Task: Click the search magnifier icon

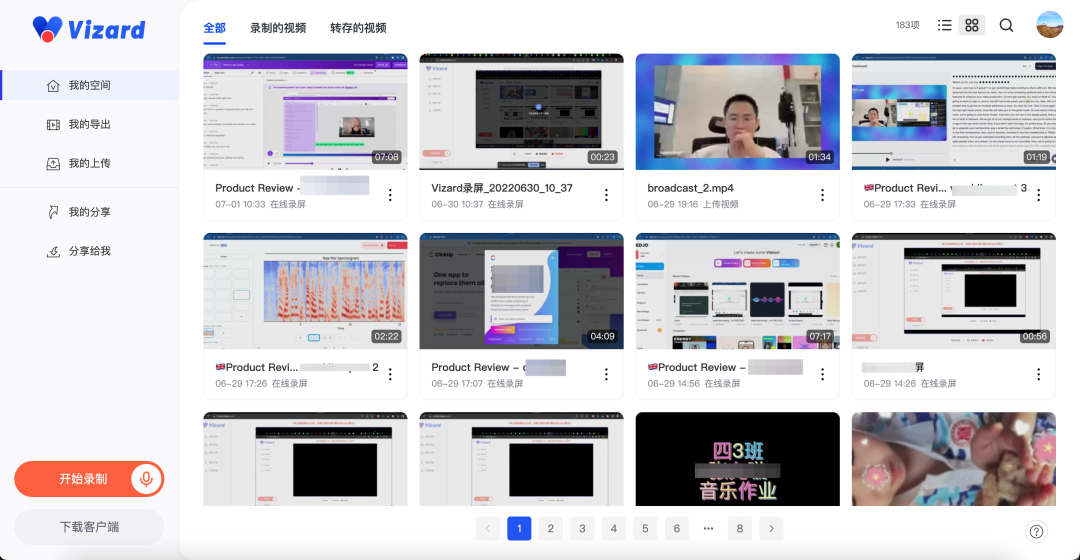Action: 1006,25
